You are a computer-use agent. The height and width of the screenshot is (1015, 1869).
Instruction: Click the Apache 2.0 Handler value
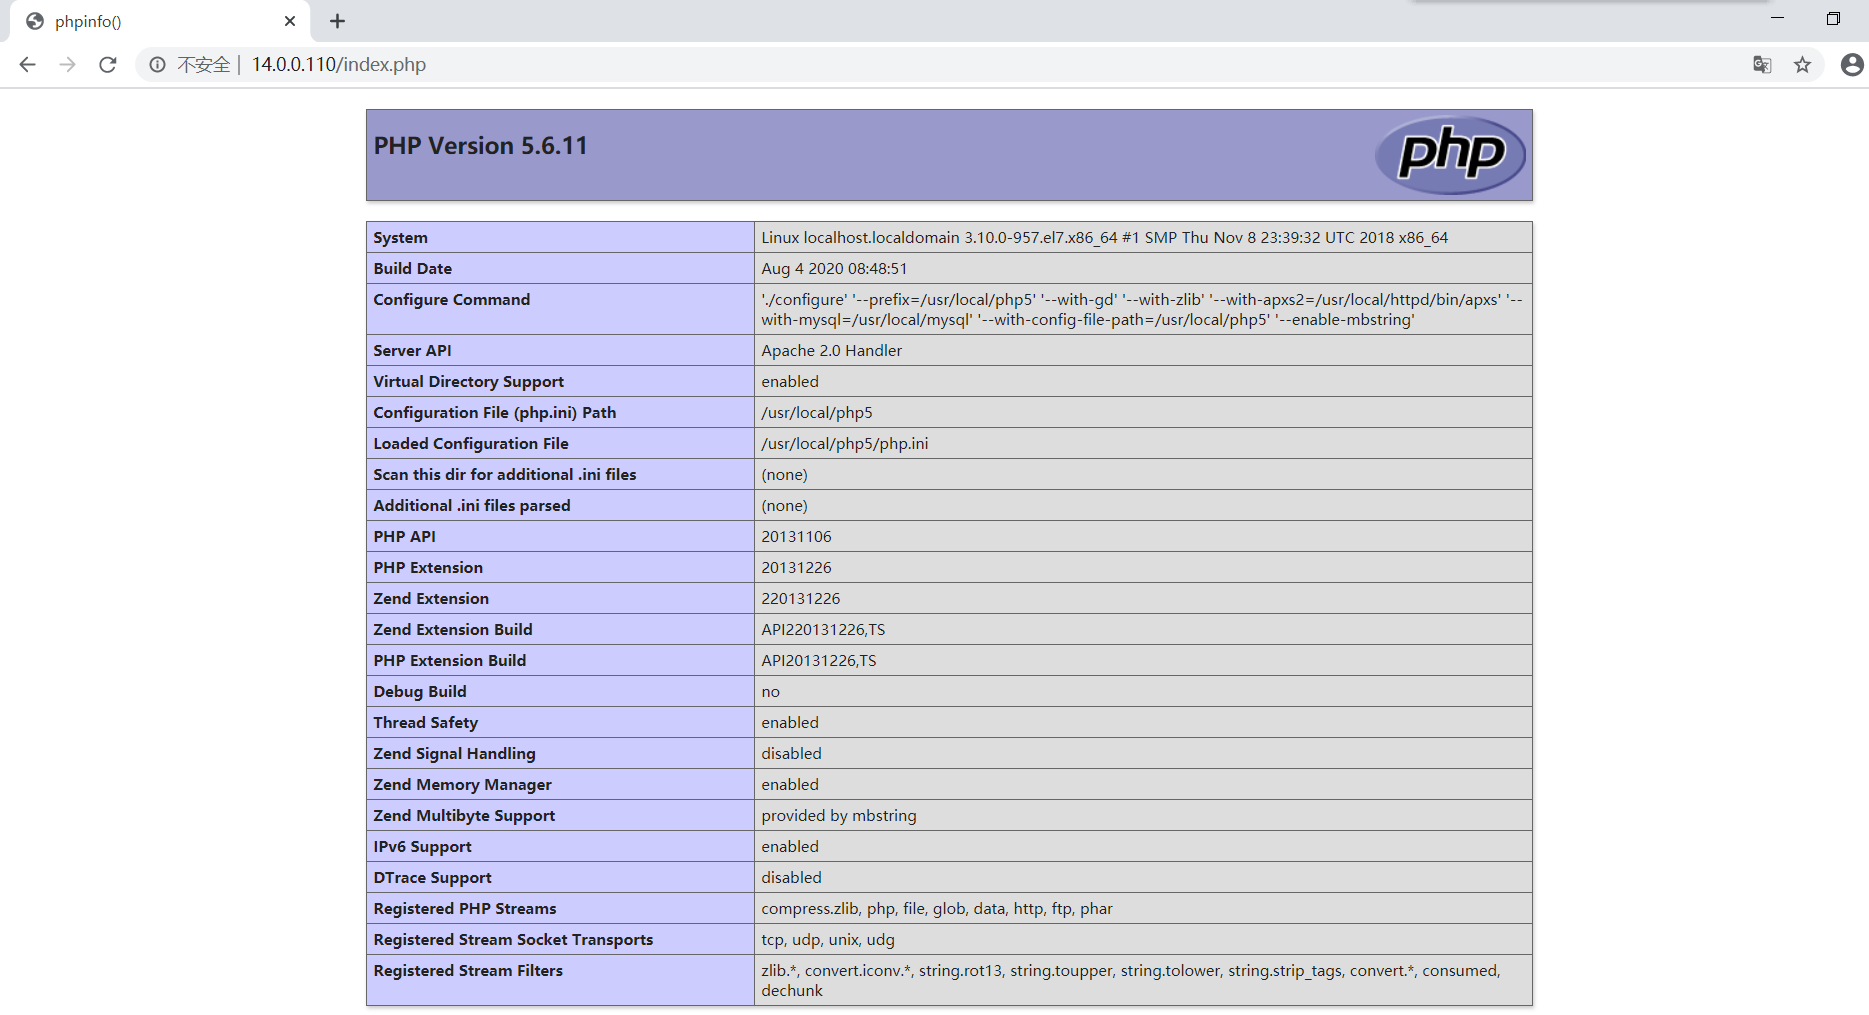[831, 351]
